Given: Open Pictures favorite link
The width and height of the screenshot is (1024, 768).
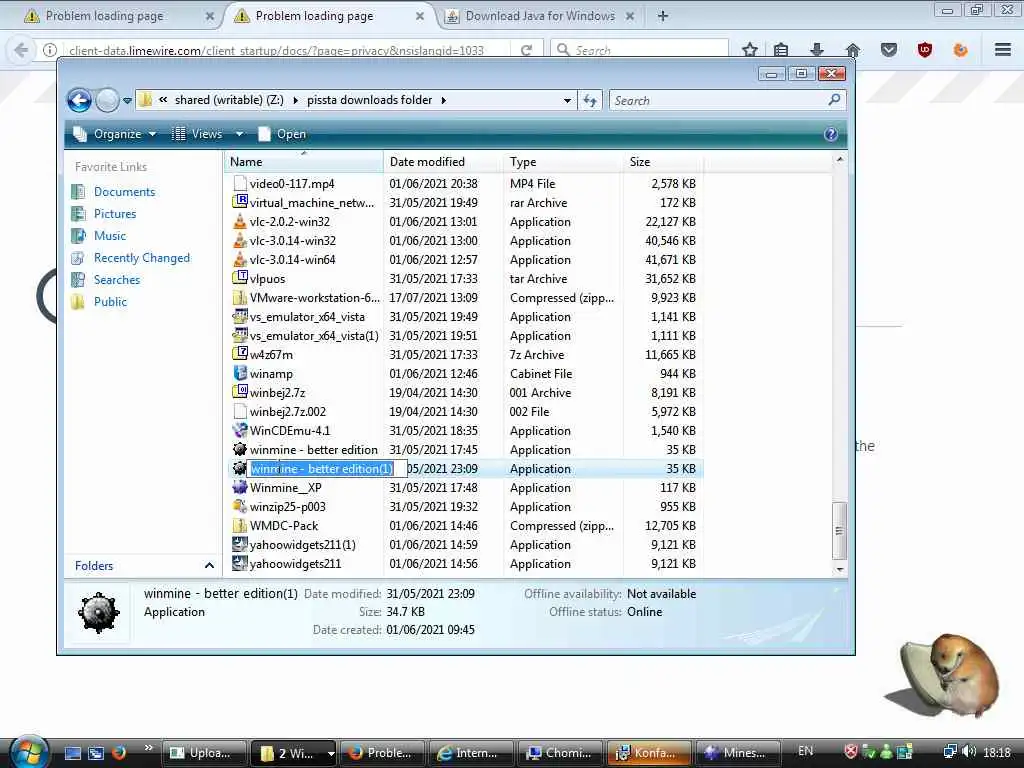Looking at the screenshot, I should tap(115, 214).
